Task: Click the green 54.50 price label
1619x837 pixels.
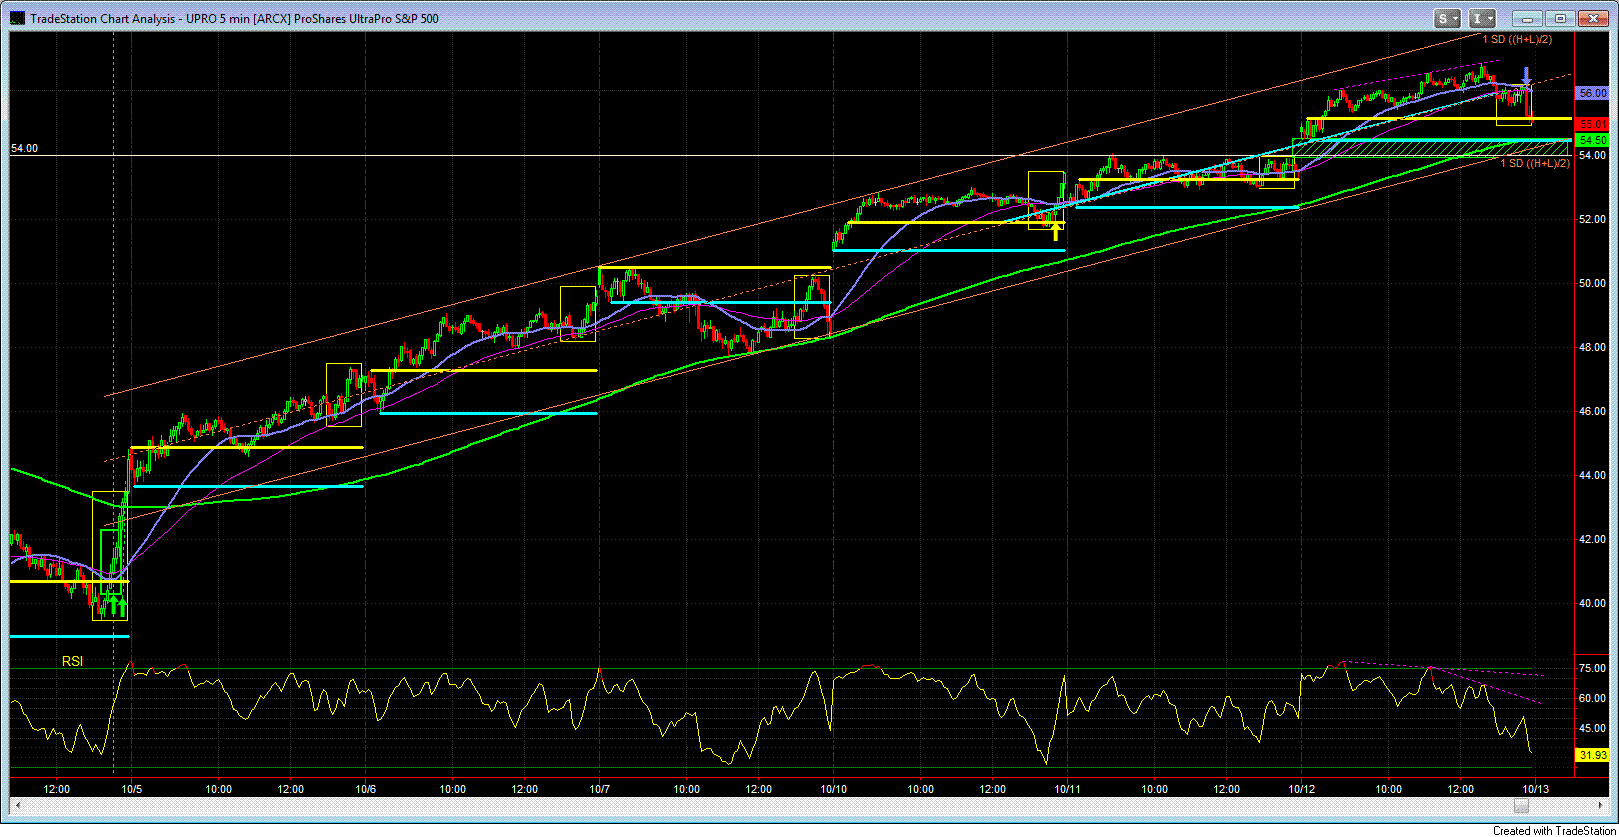Action: point(1592,139)
